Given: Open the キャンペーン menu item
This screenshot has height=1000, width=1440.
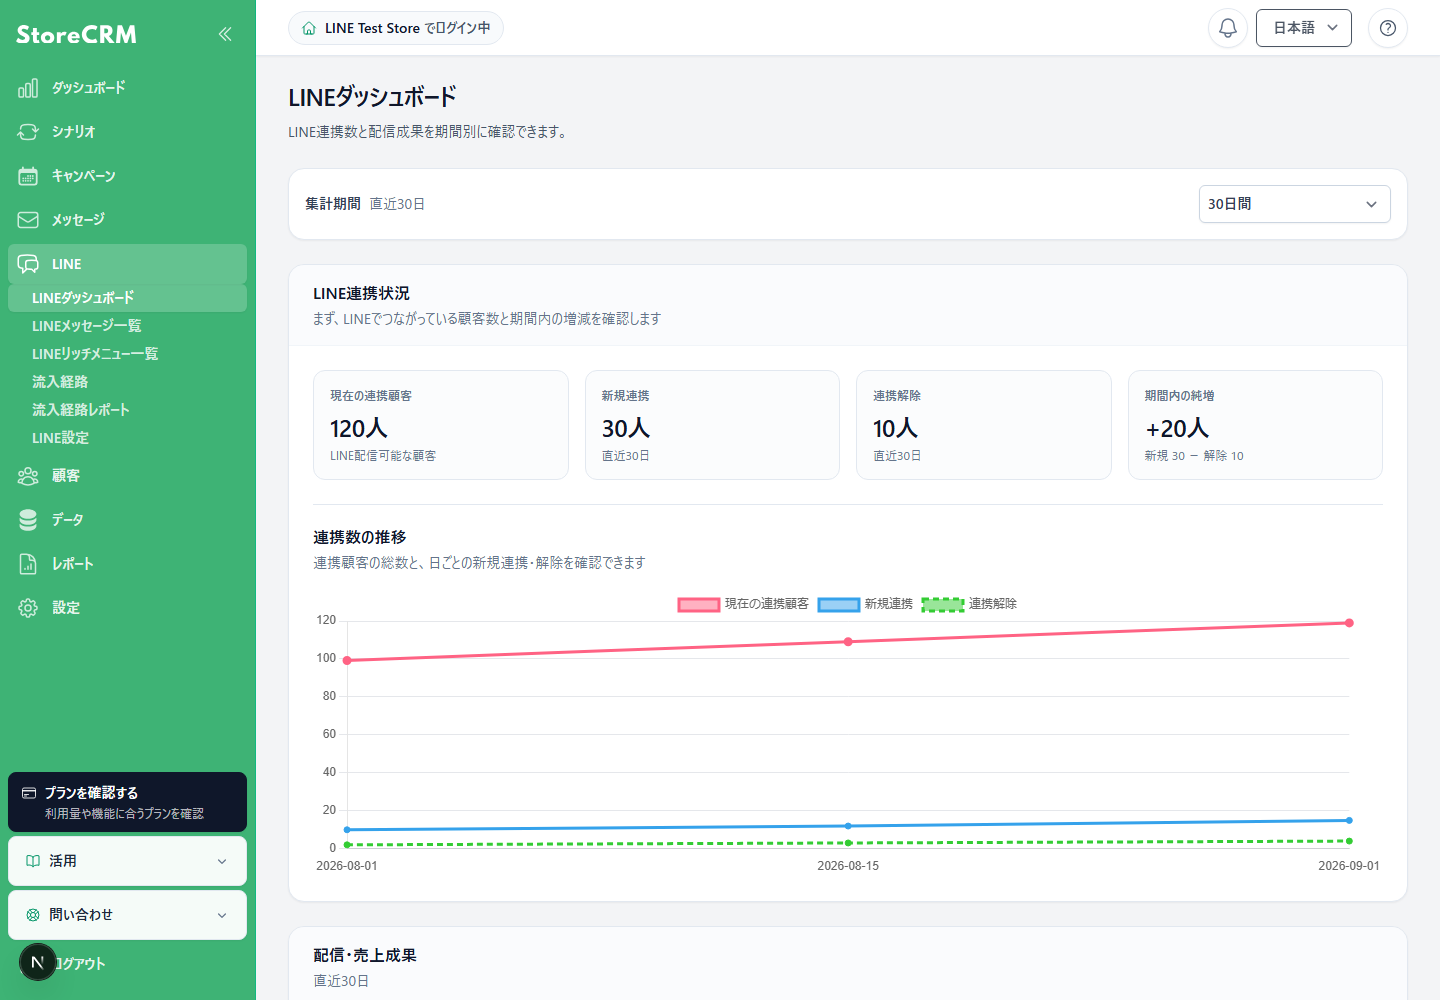Looking at the screenshot, I should point(127,176).
